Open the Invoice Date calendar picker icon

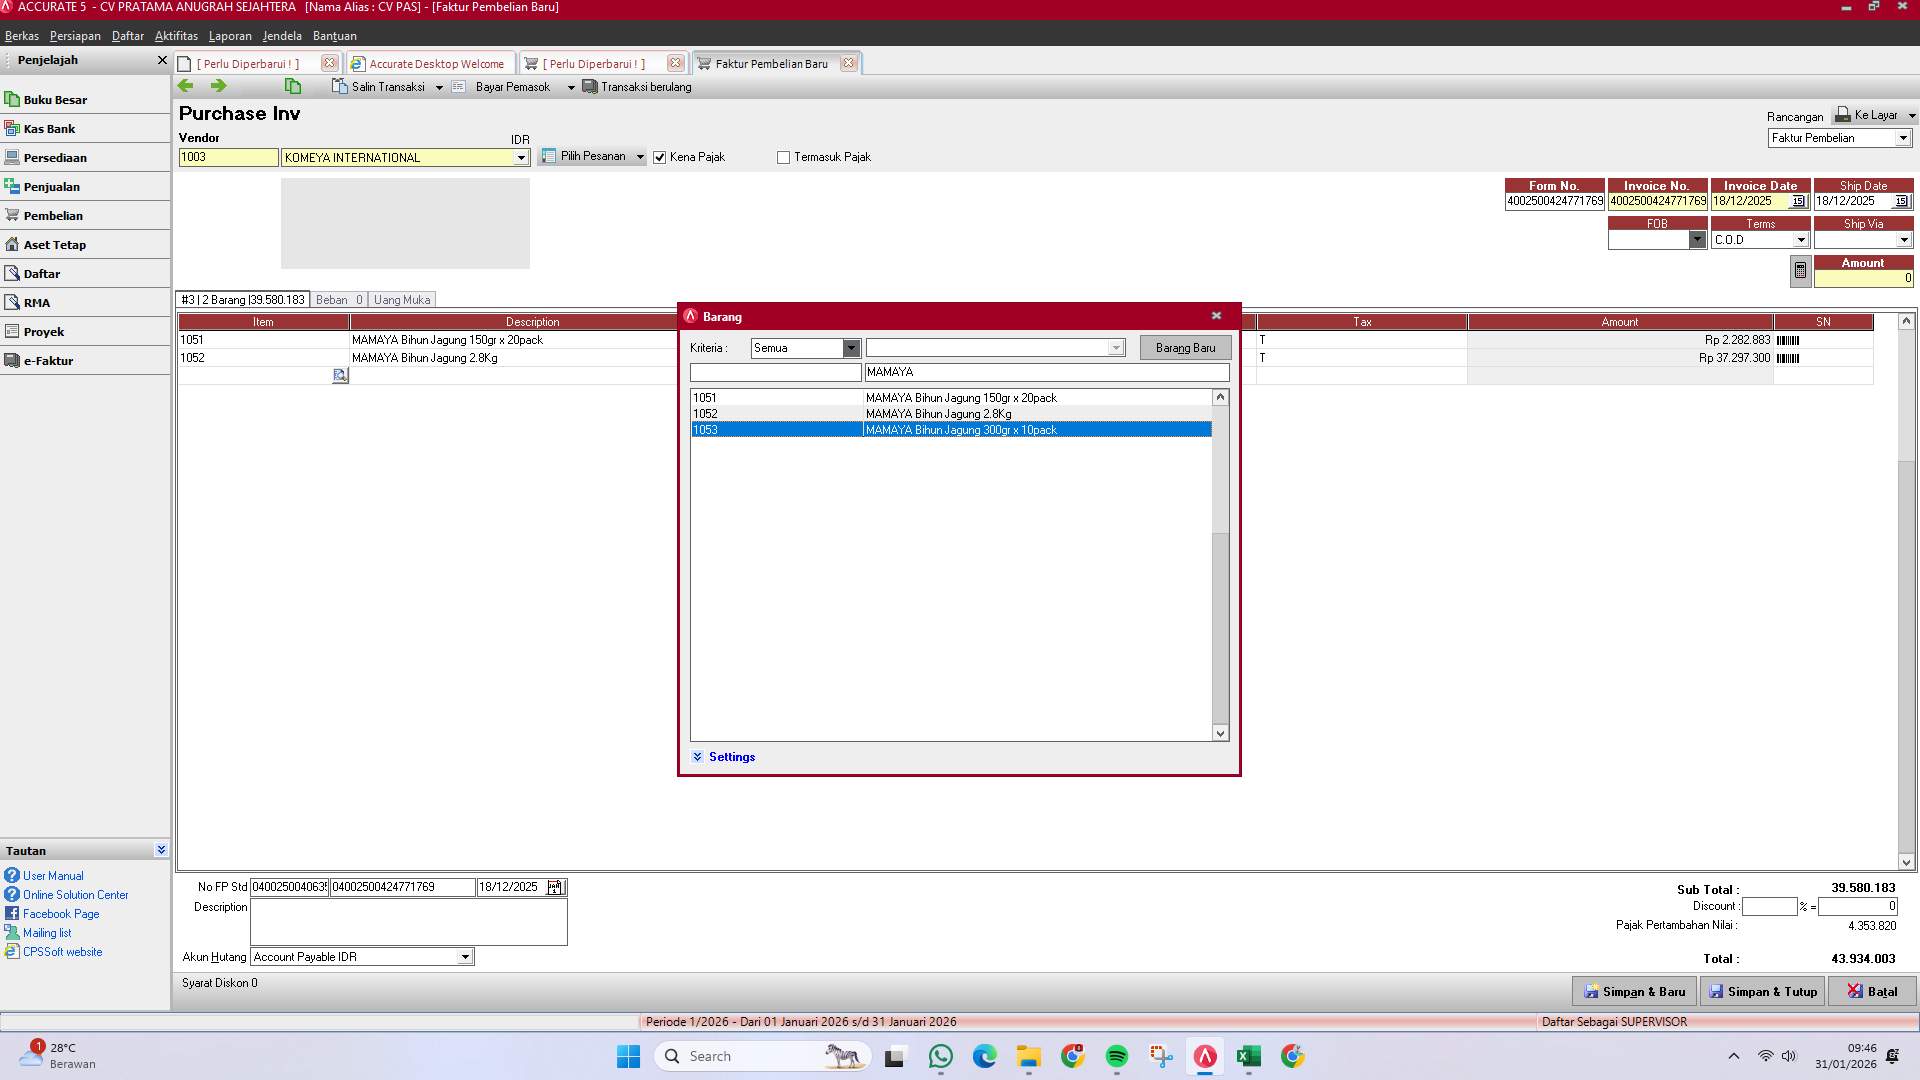[x=1798, y=201]
